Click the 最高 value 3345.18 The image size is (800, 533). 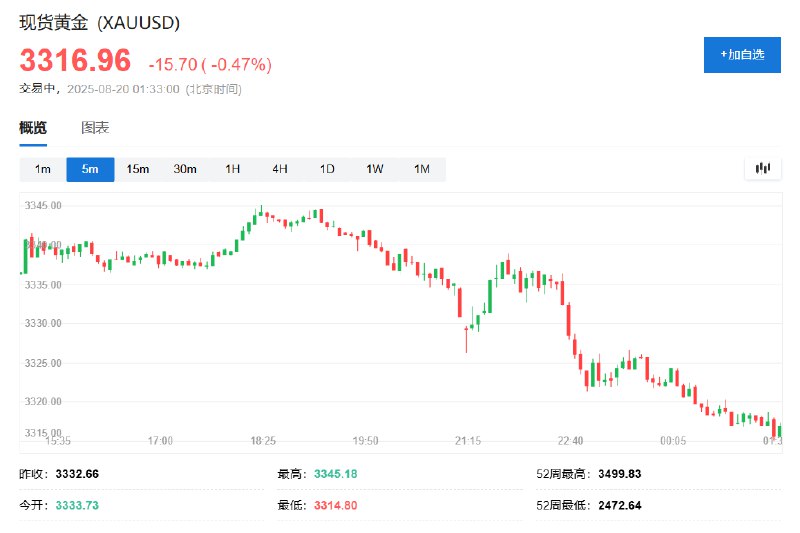pyautogui.click(x=335, y=473)
